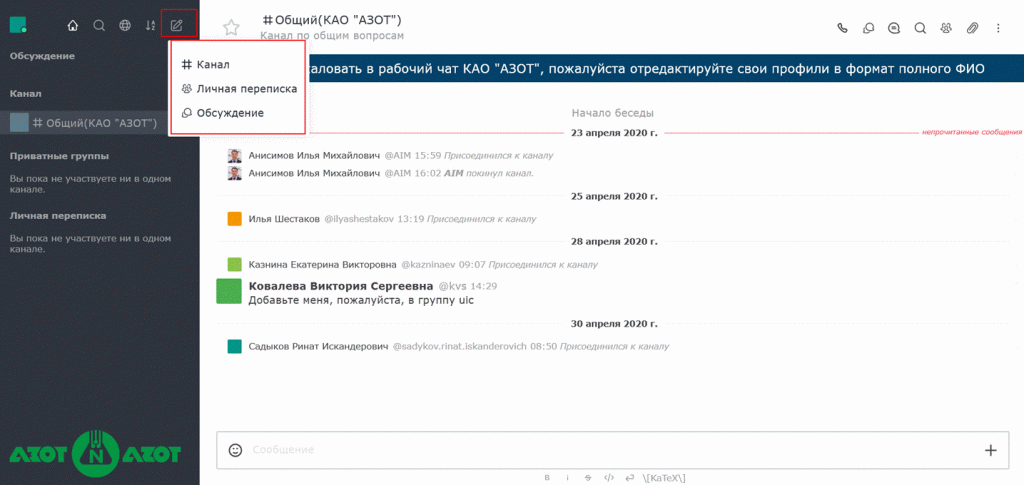Click large green avatar of Ковалева Виктория
The image size is (1024, 485).
coord(229,290)
